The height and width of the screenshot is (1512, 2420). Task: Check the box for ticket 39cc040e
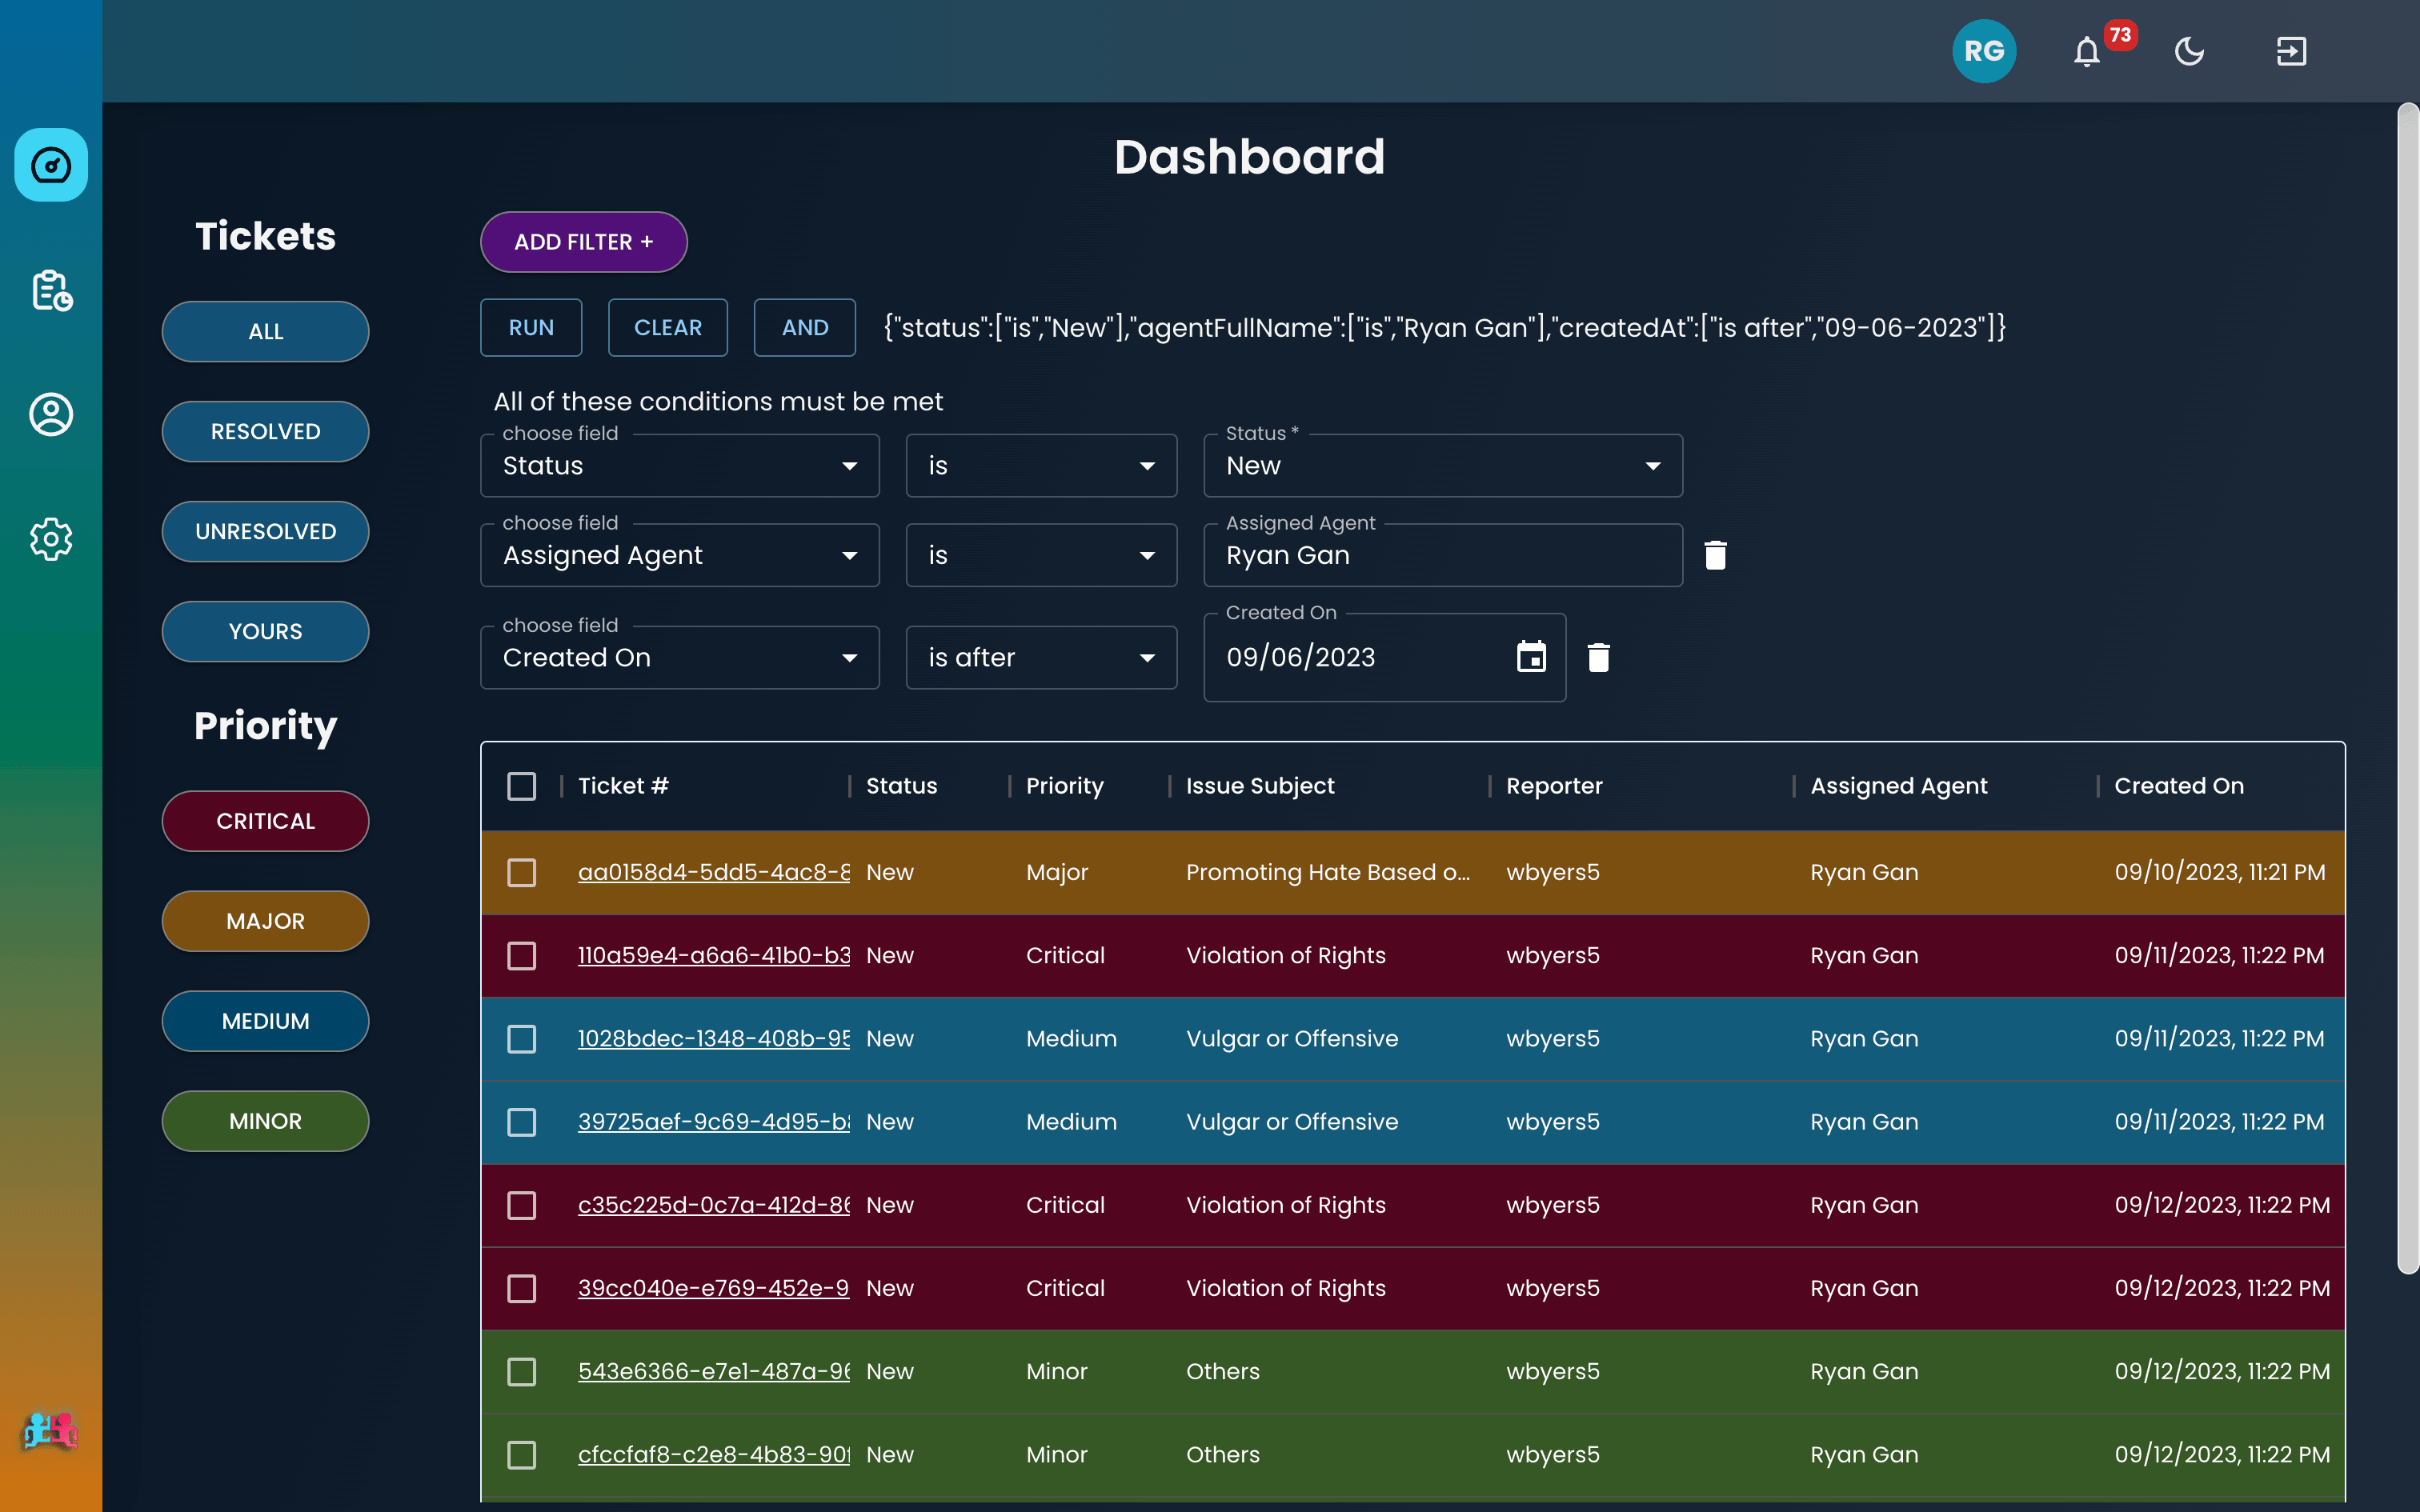[x=521, y=1288]
